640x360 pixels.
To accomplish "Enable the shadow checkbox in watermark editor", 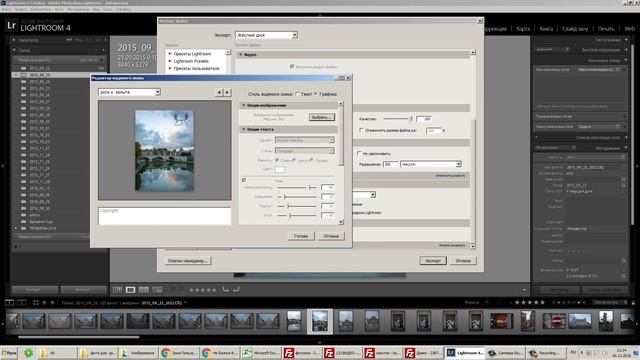I will (244, 180).
